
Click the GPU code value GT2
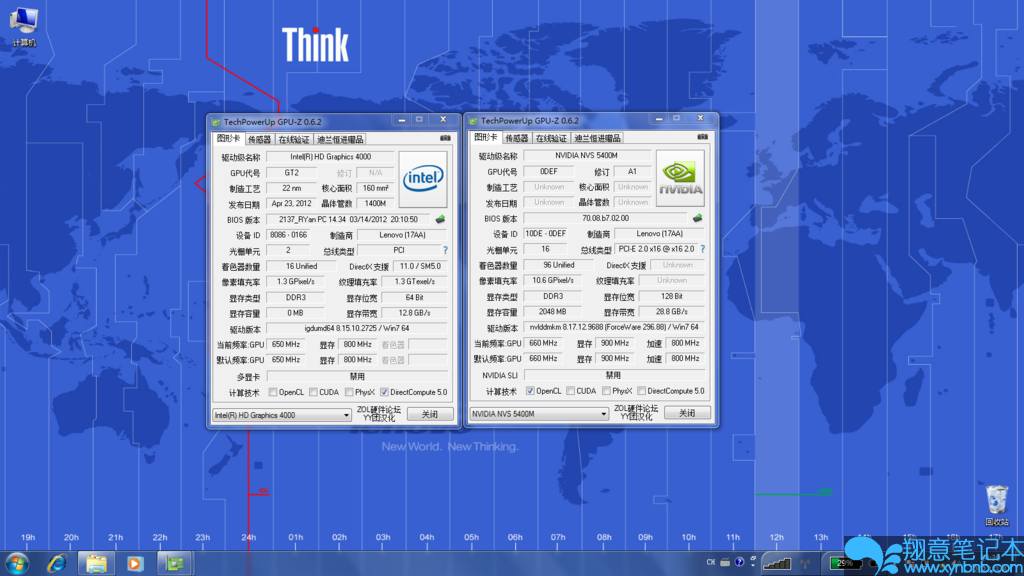pyautogui.click(x=291, y=173)
